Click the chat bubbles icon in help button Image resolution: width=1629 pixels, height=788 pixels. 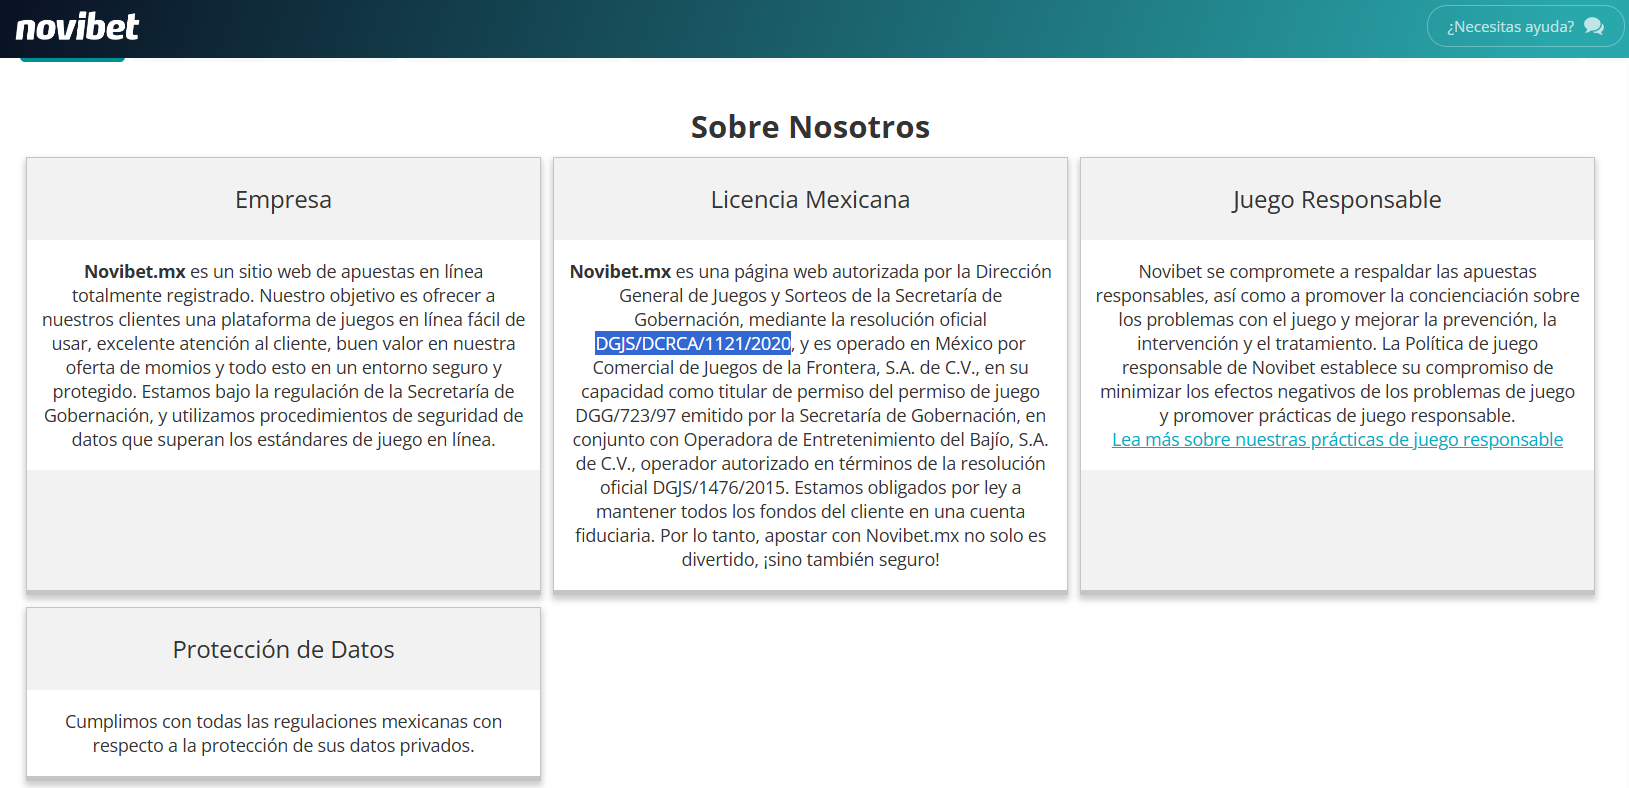pyautogui.click(x=1594, y=27)
